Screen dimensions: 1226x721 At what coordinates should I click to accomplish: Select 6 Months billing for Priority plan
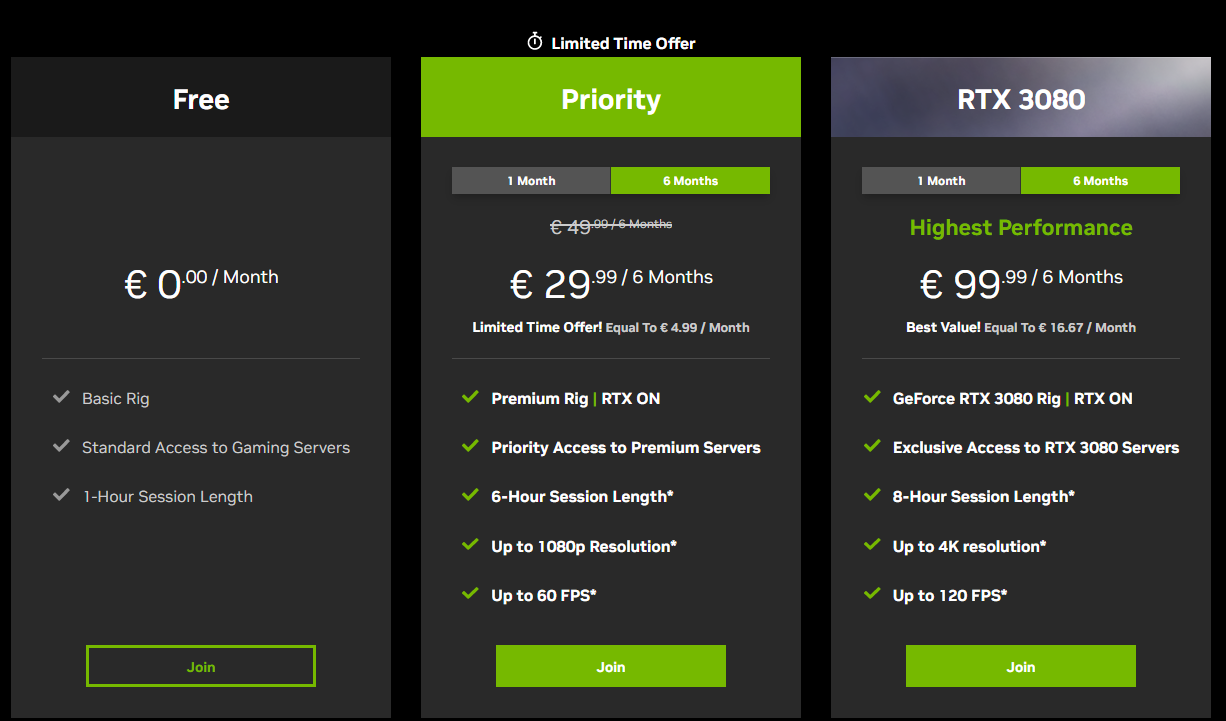(690, 181)
